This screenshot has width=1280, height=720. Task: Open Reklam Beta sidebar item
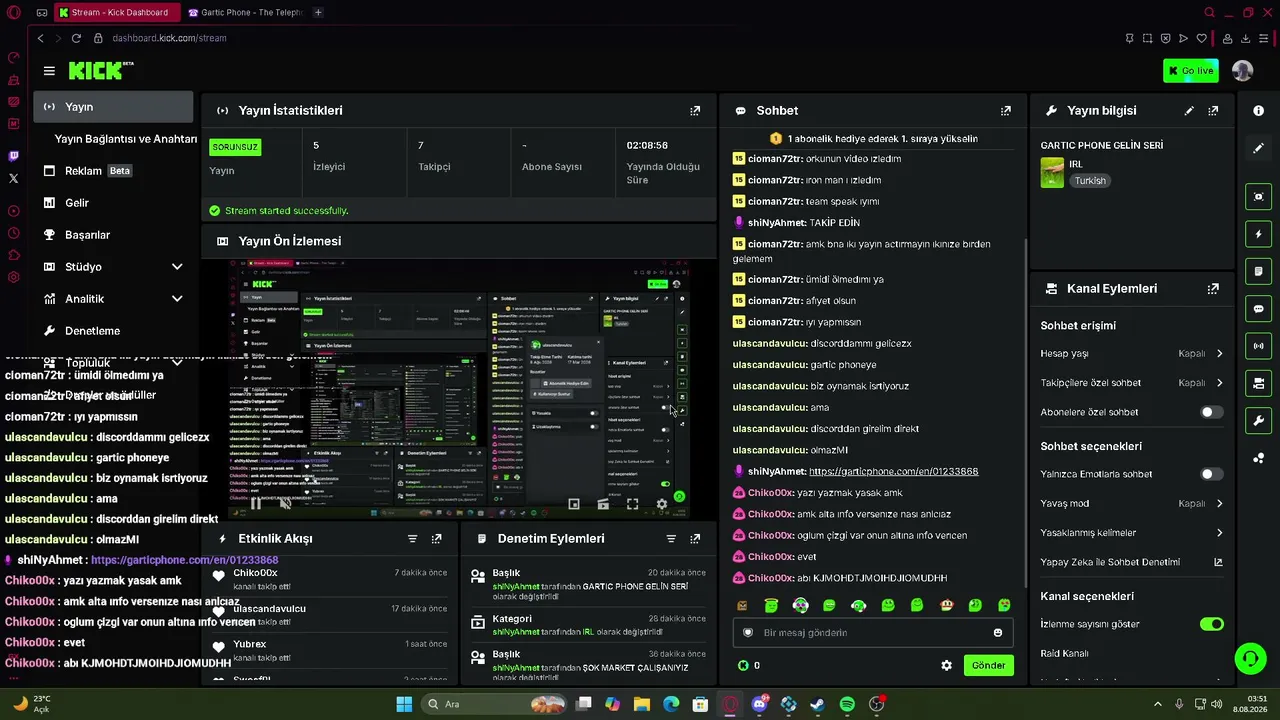113,171
